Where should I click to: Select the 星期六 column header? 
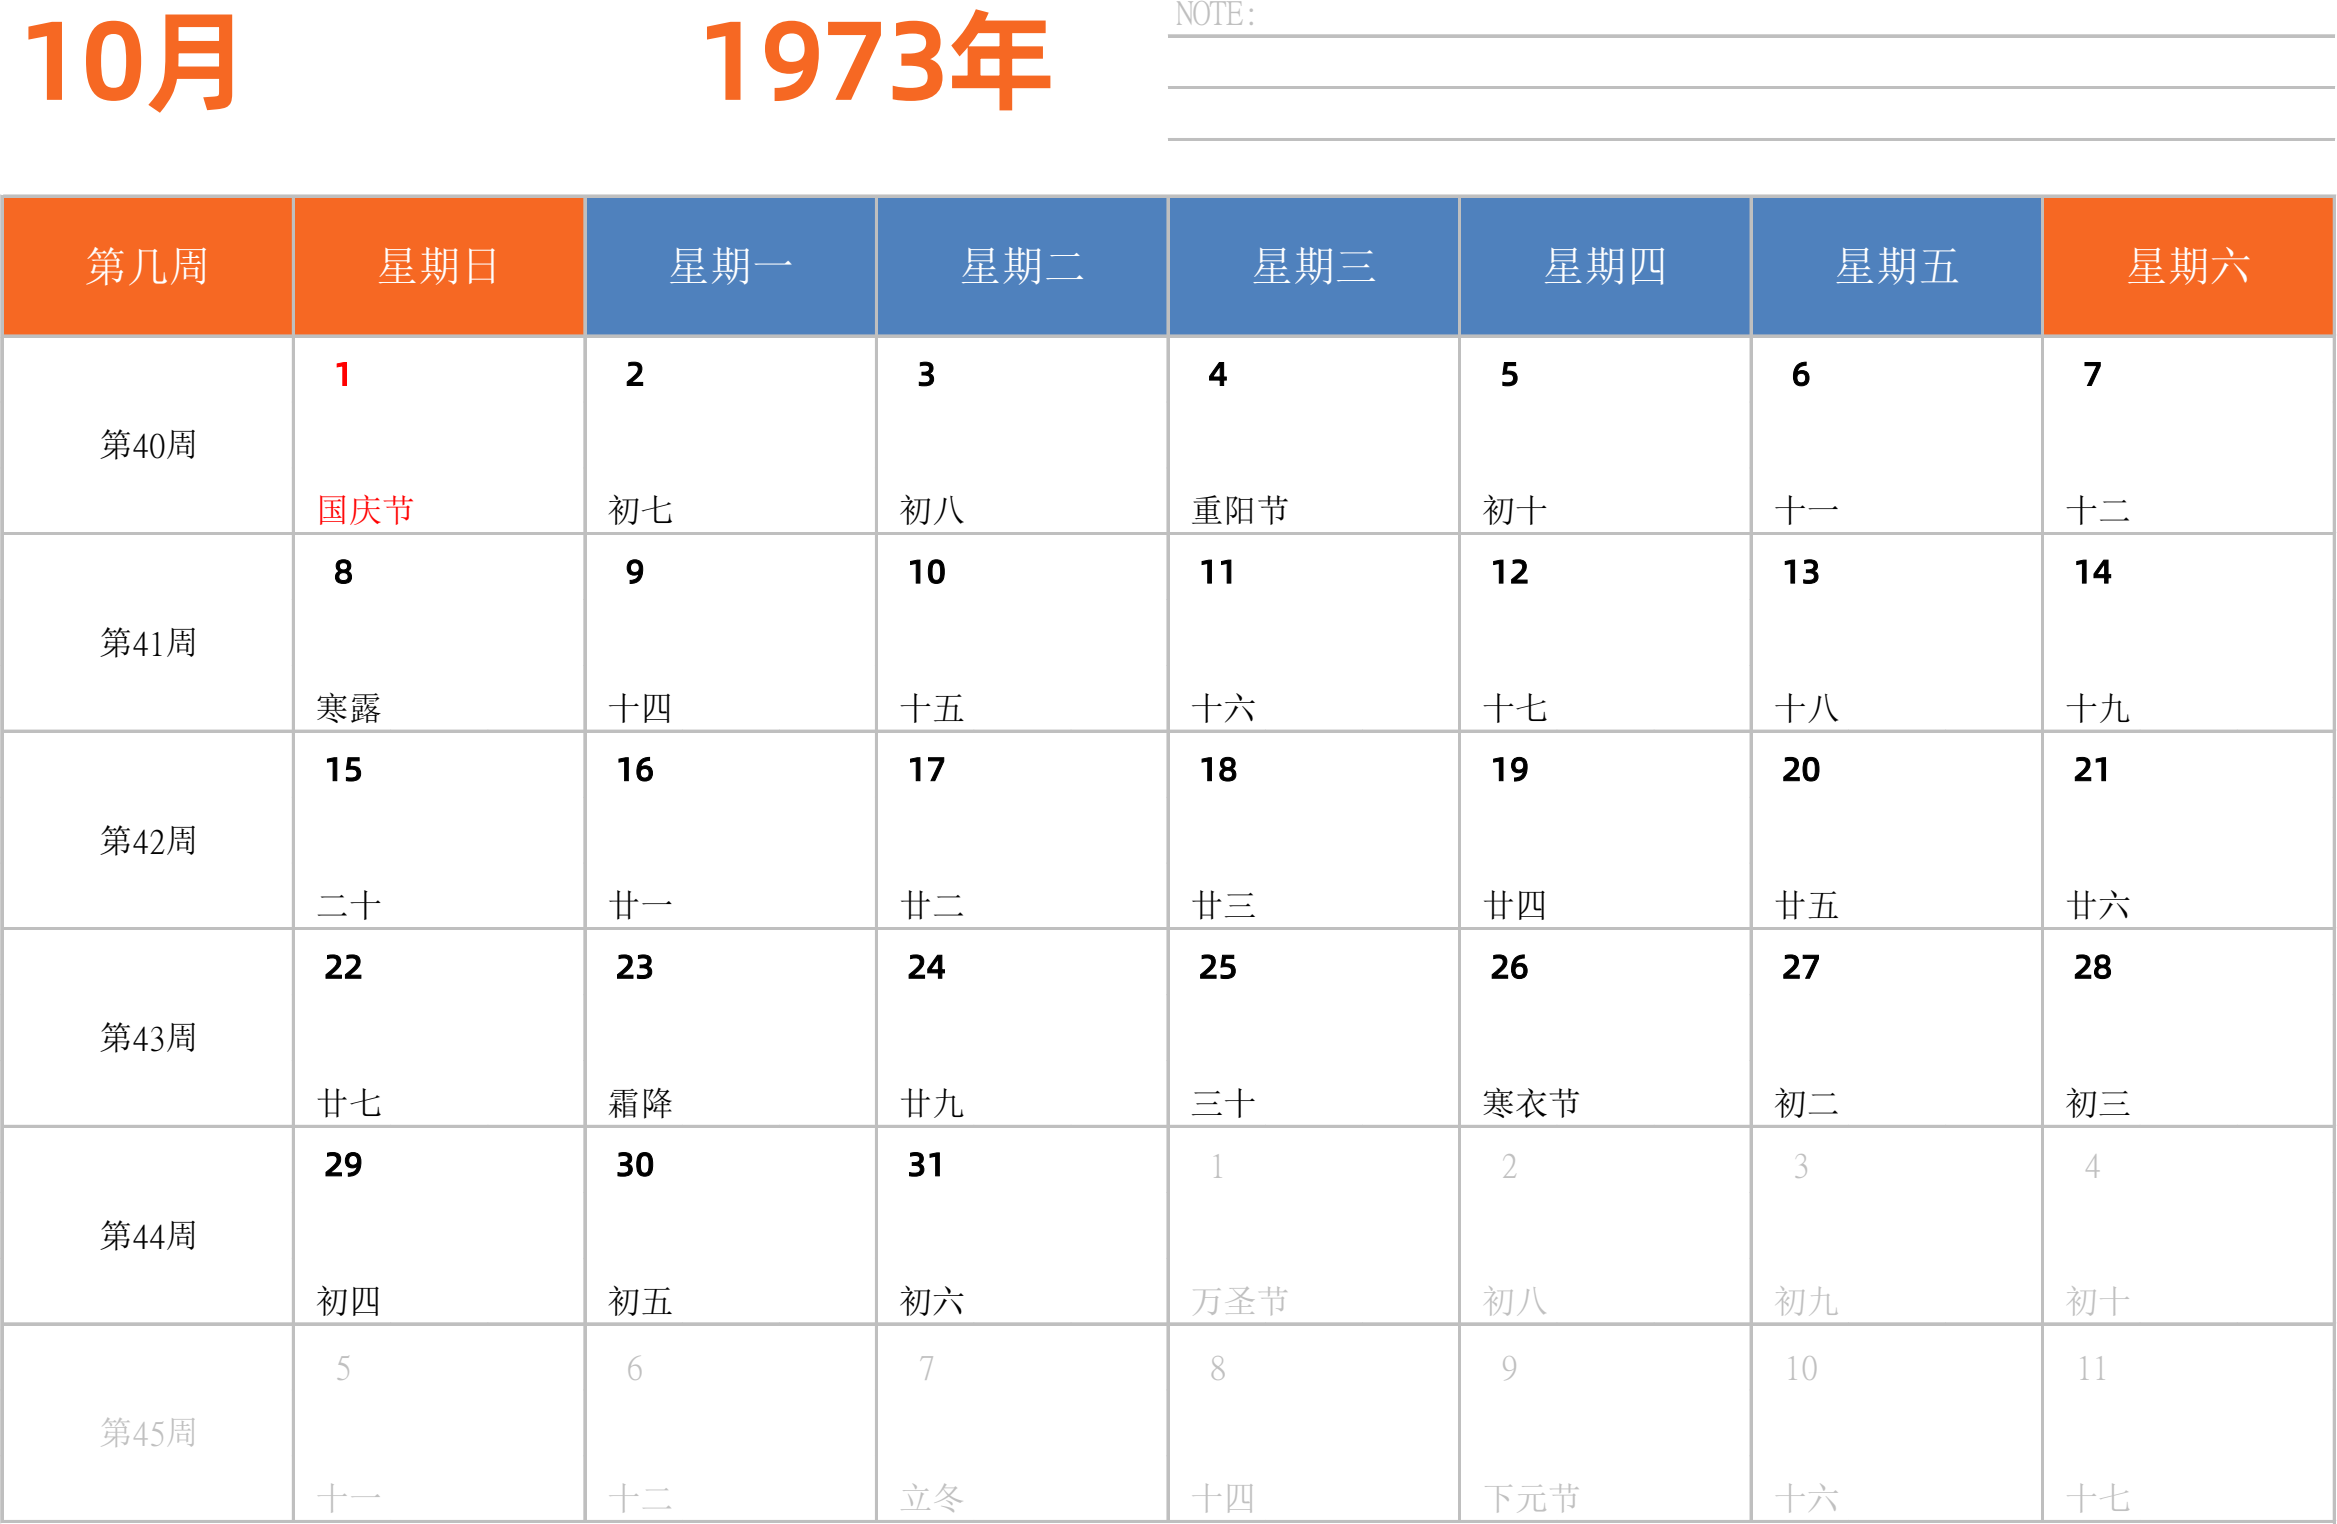tap(2188, 266)
